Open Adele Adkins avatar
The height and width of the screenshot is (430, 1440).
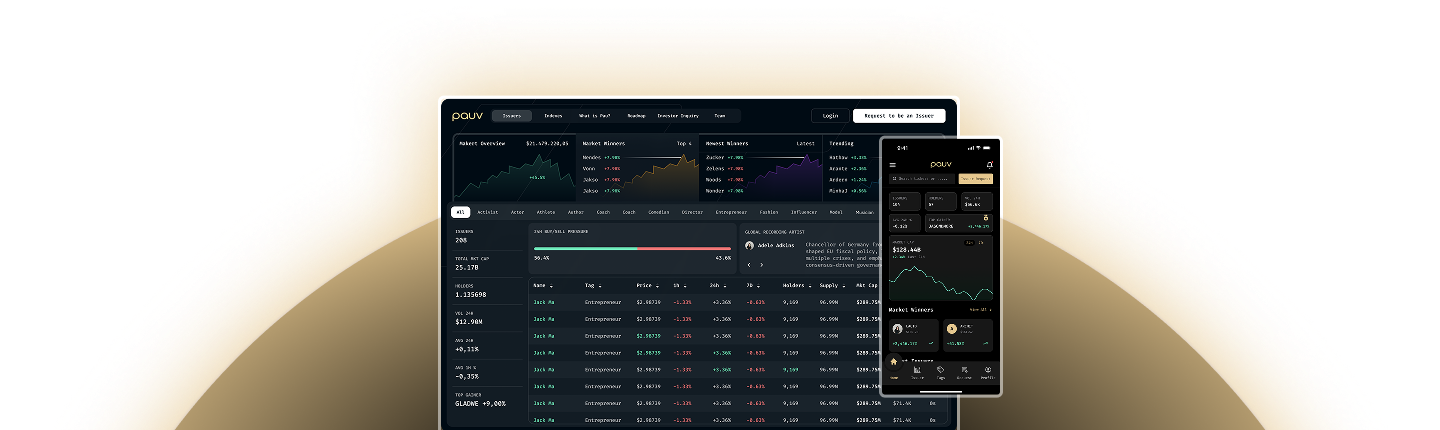(x=750, y=245)
